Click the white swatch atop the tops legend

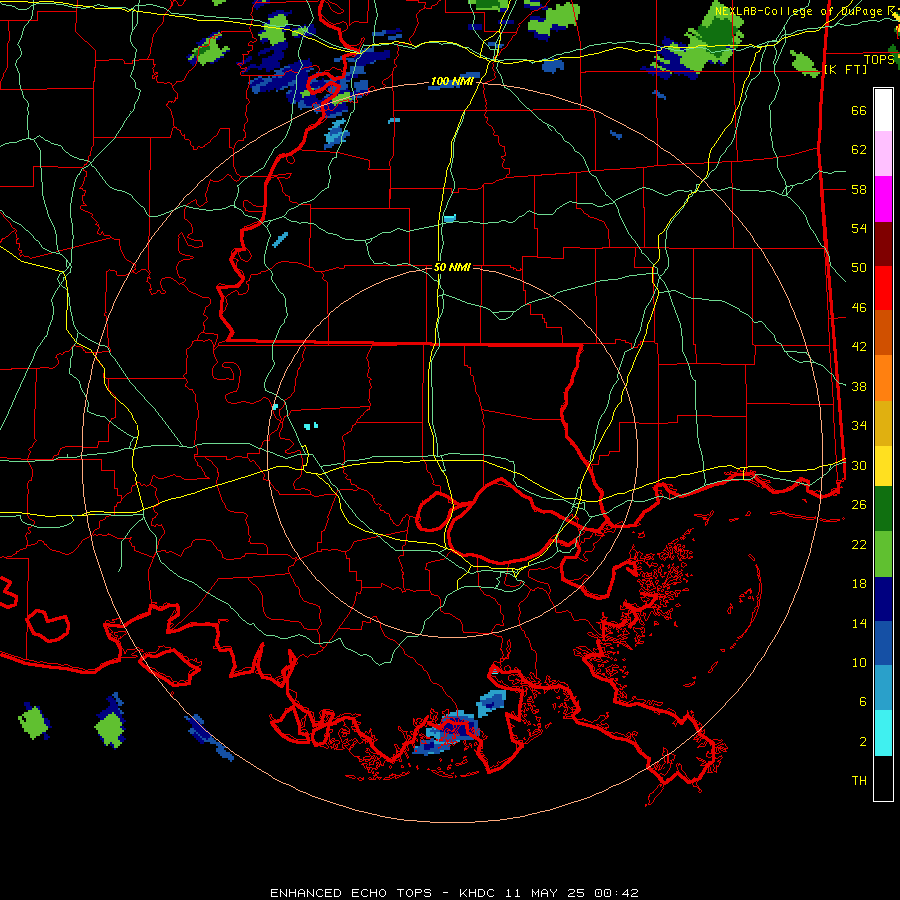(883, 110)
